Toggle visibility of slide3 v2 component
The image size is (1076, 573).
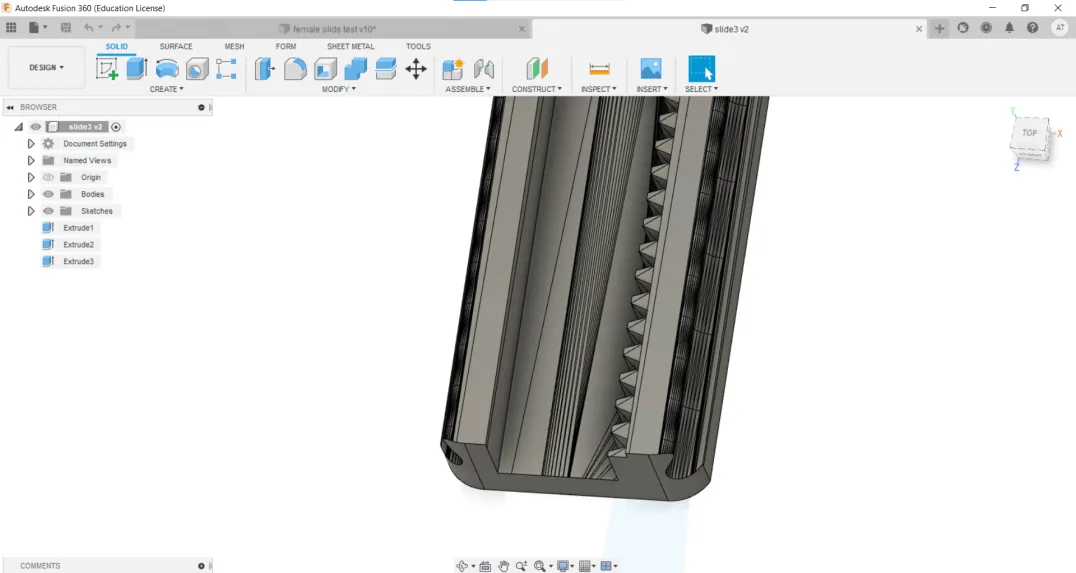36,127
